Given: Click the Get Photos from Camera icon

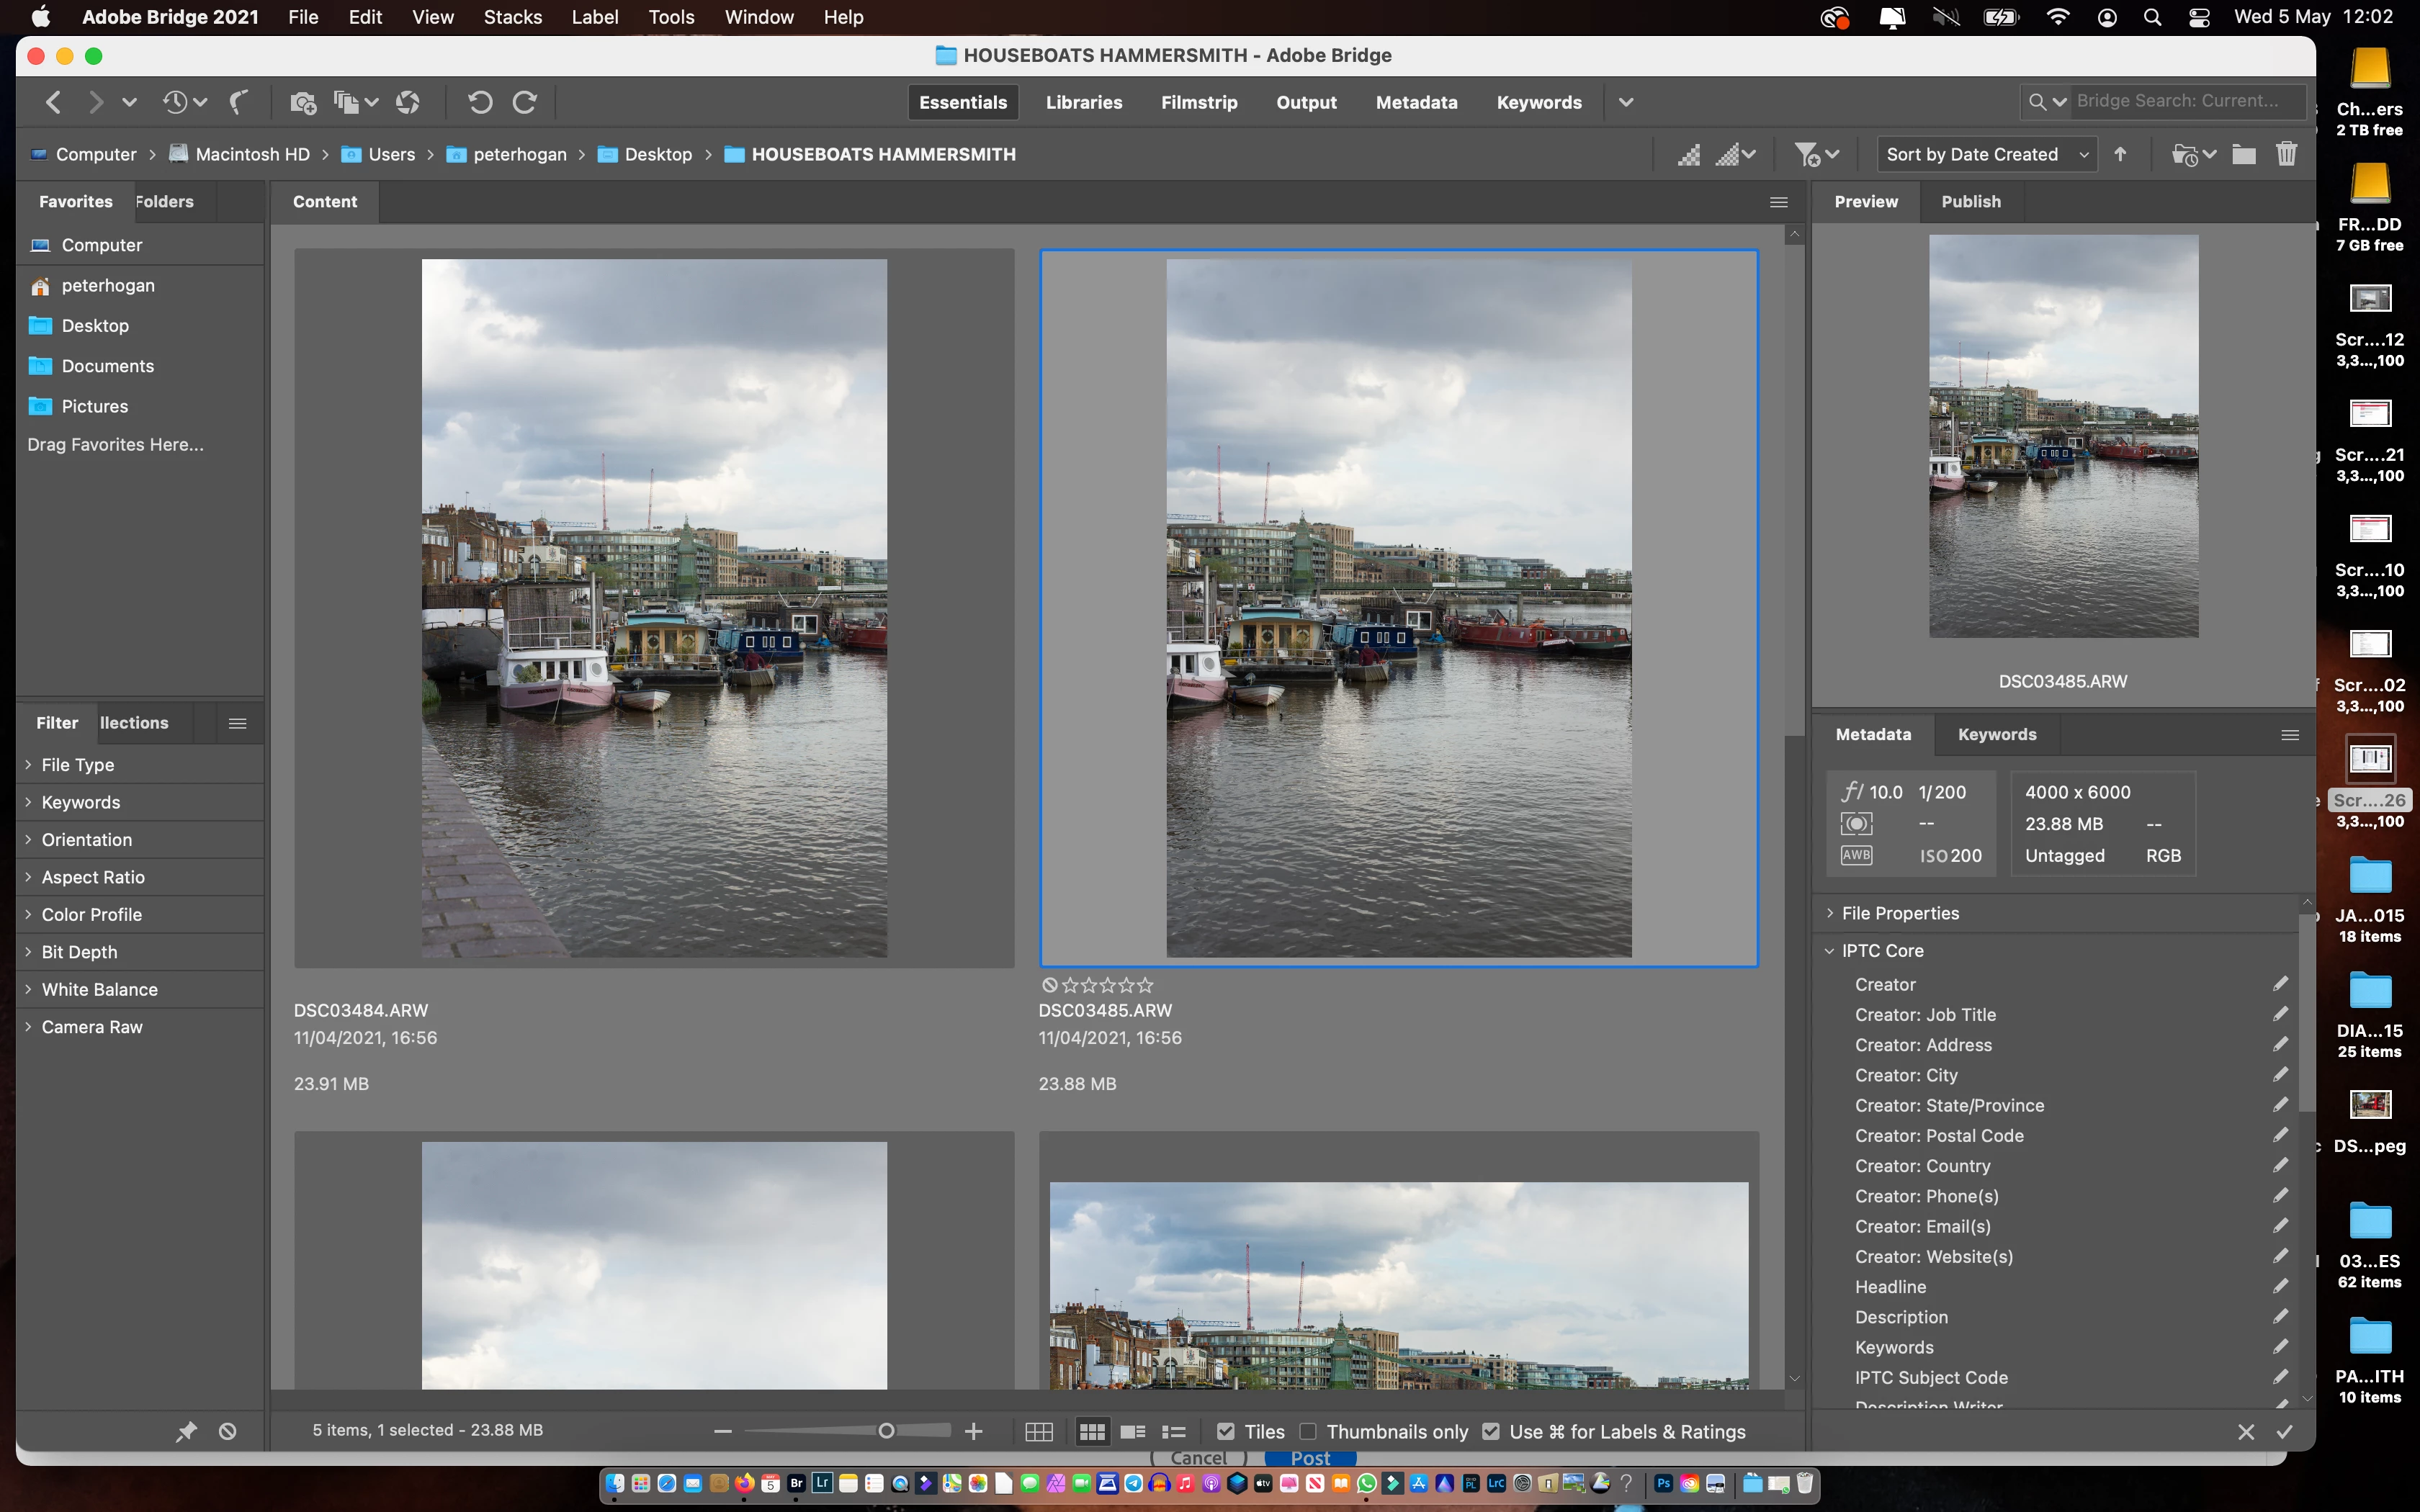Looking at the screenshot, I should pos(302,102).
